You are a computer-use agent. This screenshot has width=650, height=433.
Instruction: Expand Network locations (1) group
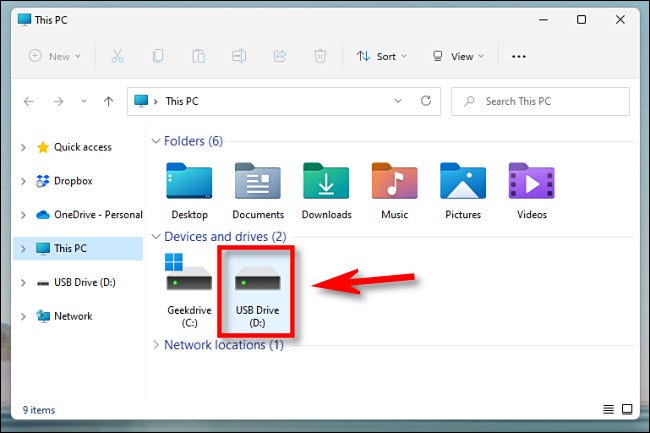[x=155, y=345]
